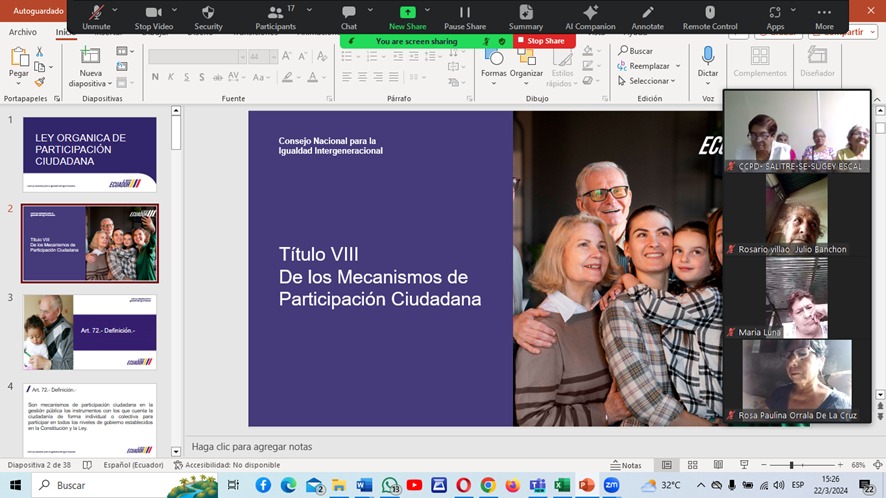The image size is (886, 498).
Task: Adjust the zoom slider in status bar
Action: tap(791, 465)
